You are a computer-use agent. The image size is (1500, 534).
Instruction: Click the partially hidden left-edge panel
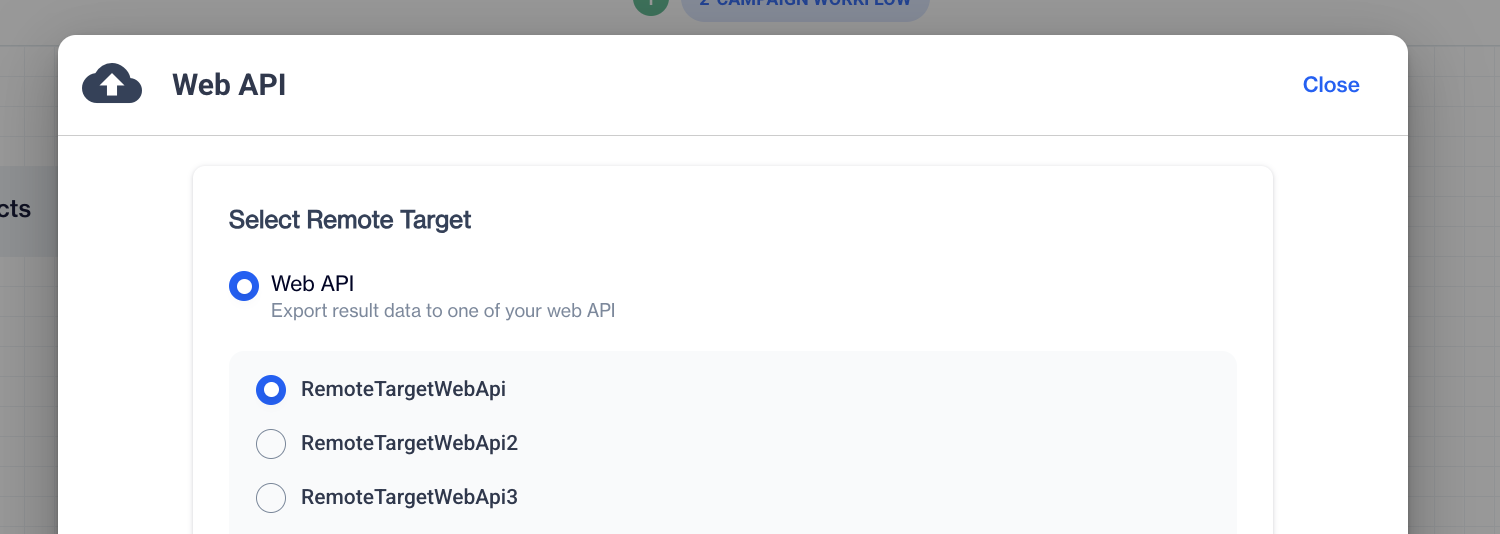[22, 210]
